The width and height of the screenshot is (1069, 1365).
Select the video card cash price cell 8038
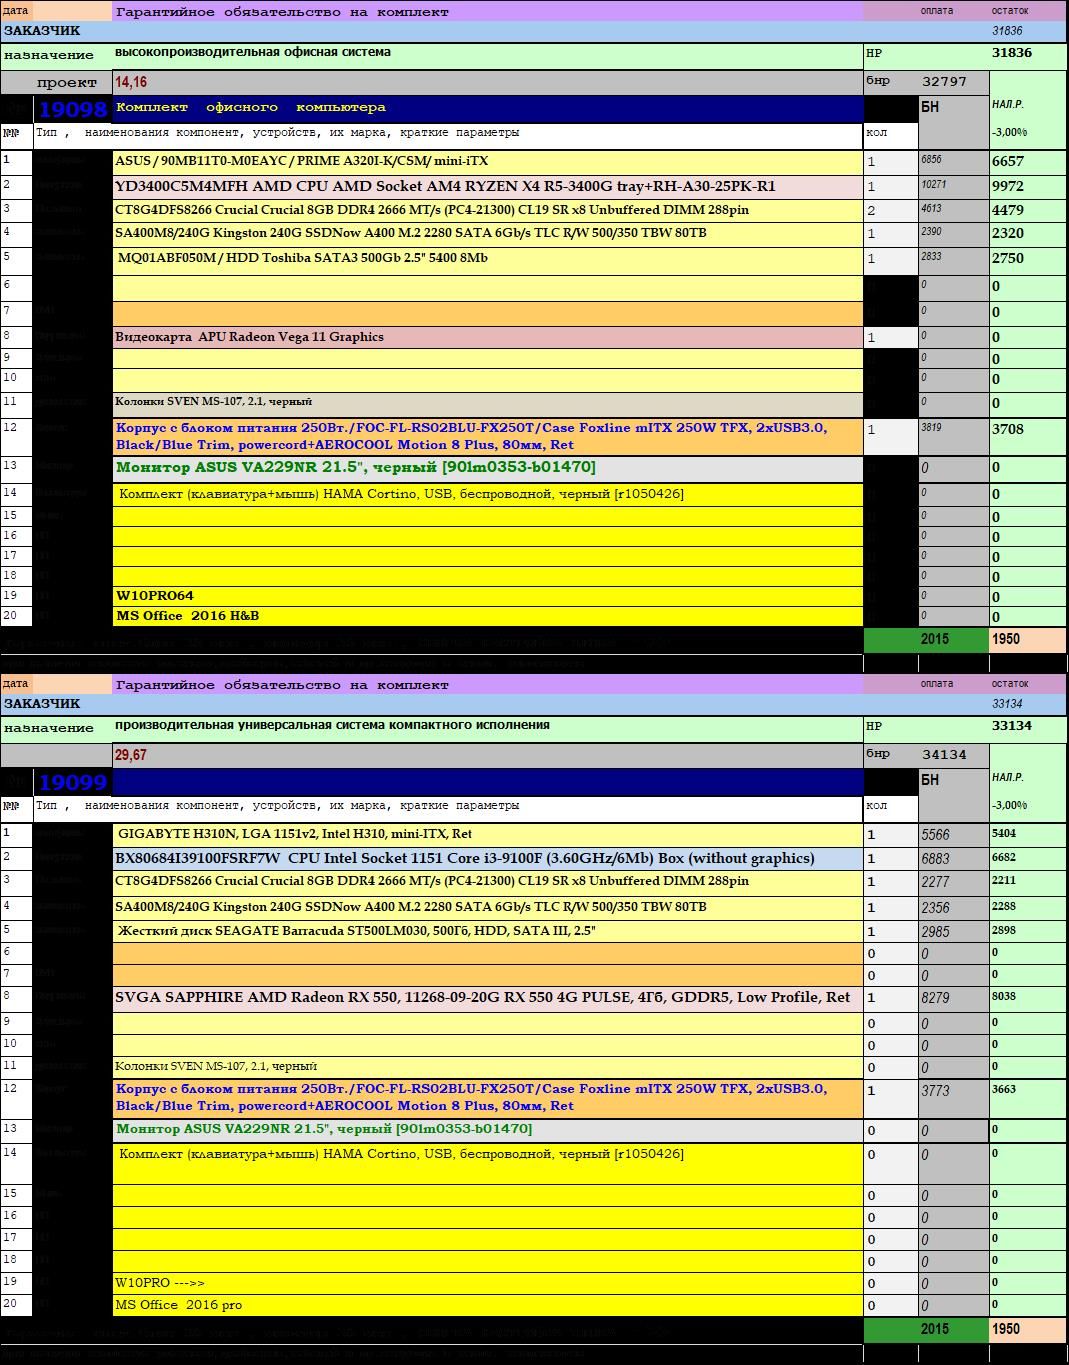(x=1028, y=998)
